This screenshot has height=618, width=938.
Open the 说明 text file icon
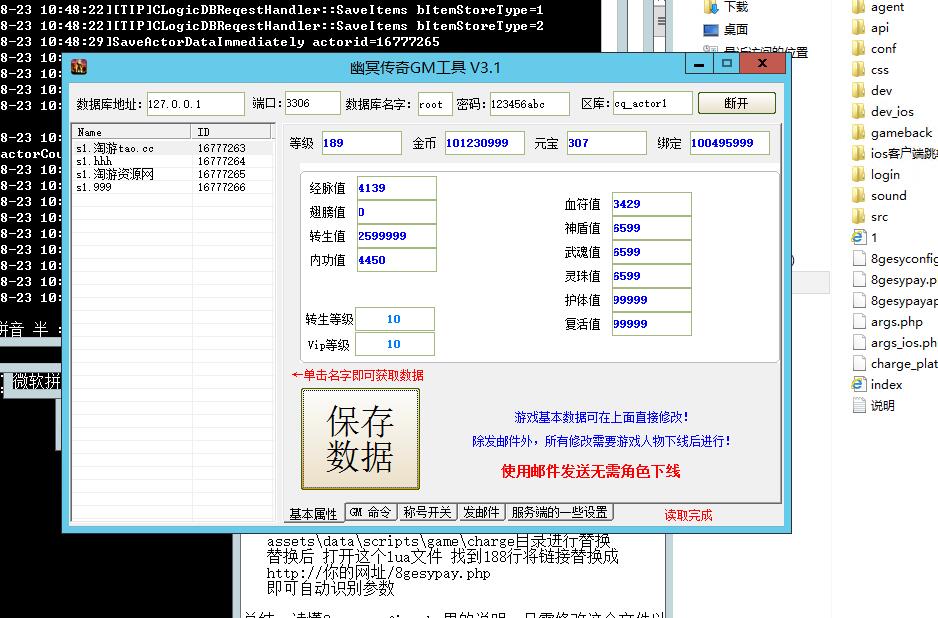(858, 405)
